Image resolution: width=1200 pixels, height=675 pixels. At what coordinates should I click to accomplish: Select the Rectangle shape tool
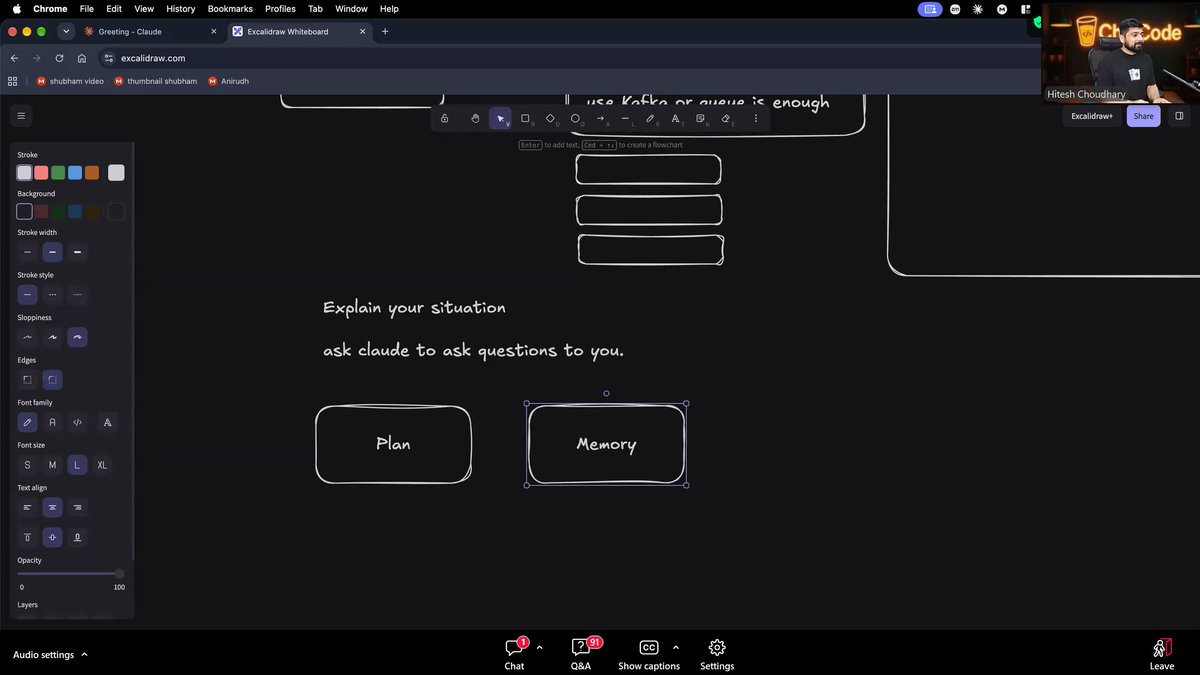525,118
